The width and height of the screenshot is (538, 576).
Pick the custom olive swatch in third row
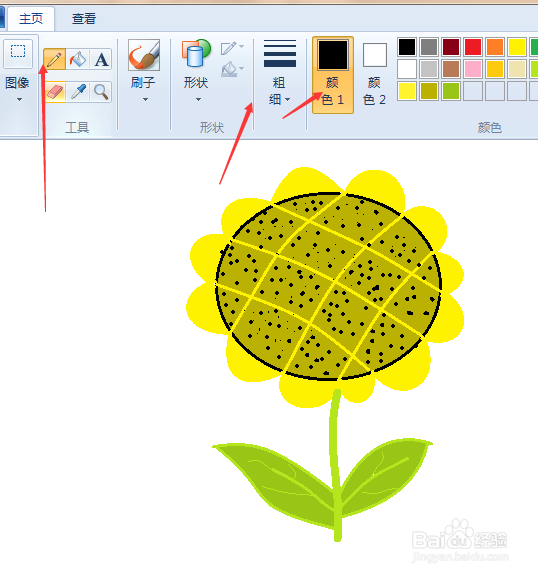click(x=429, y=91)
